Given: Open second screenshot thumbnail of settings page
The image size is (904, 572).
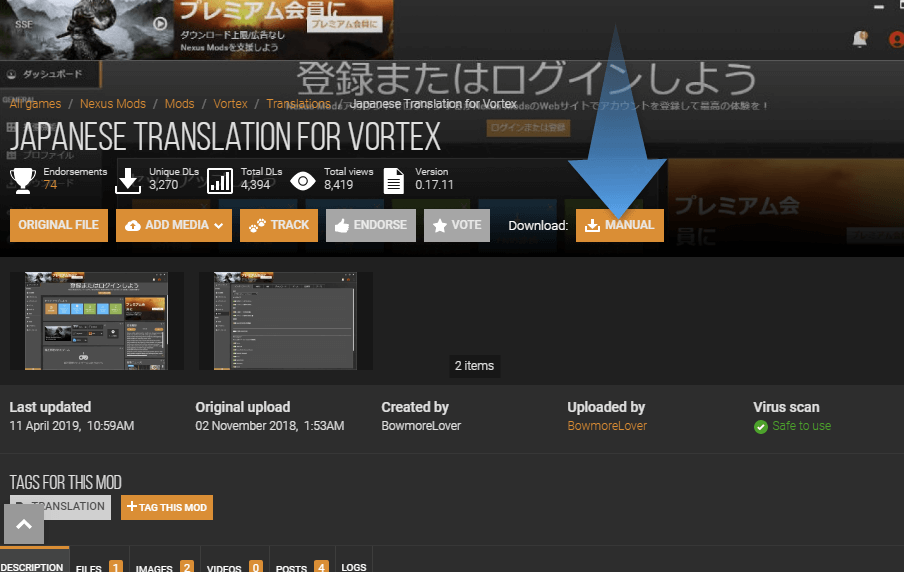Looking at the screenshot, I should click(285, 321).
